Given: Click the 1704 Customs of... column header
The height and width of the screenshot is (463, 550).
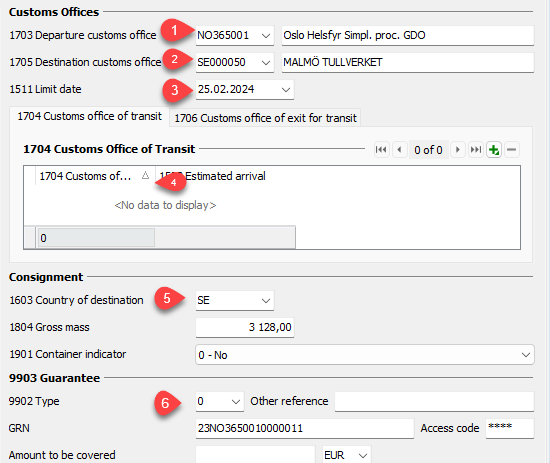Looking at the screenshot, I should 95,176.
